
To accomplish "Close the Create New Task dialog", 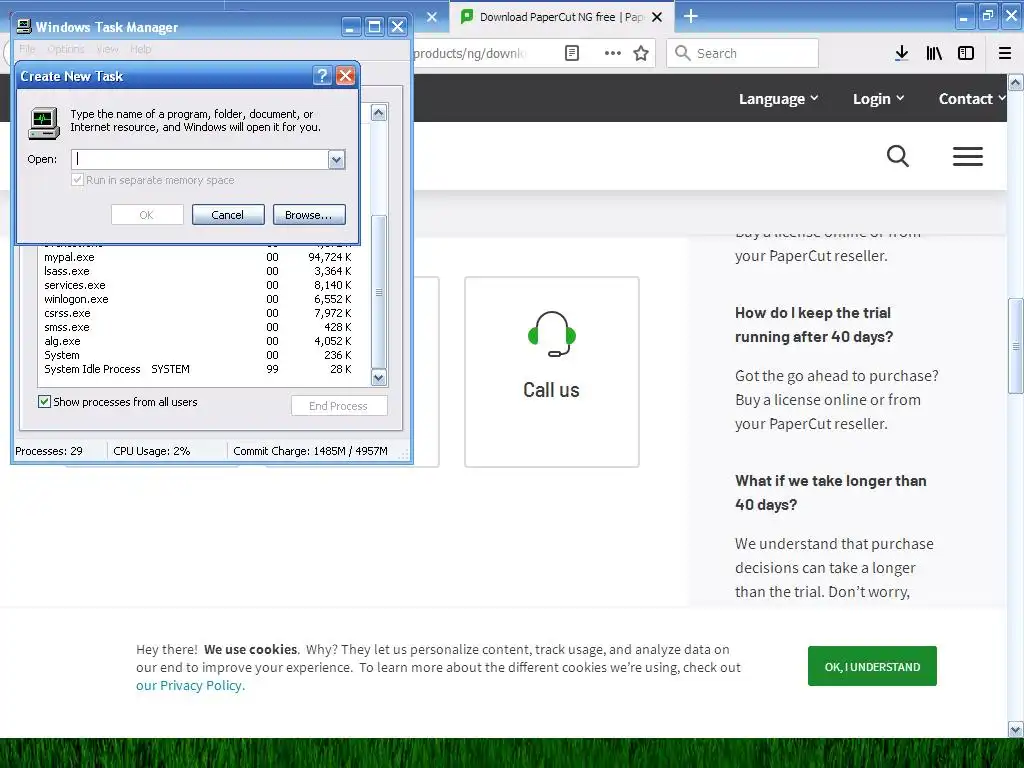I will point(345,76).
